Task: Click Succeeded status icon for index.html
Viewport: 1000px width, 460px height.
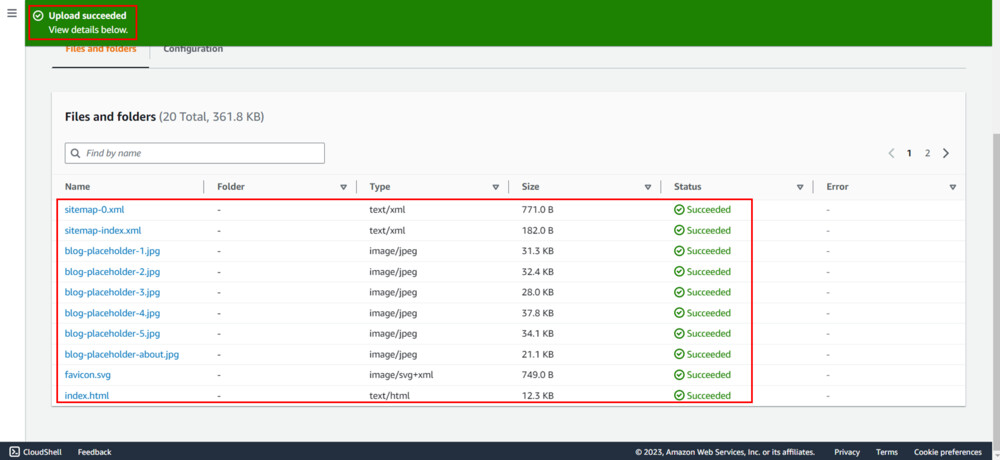Action: coord(679,396)
